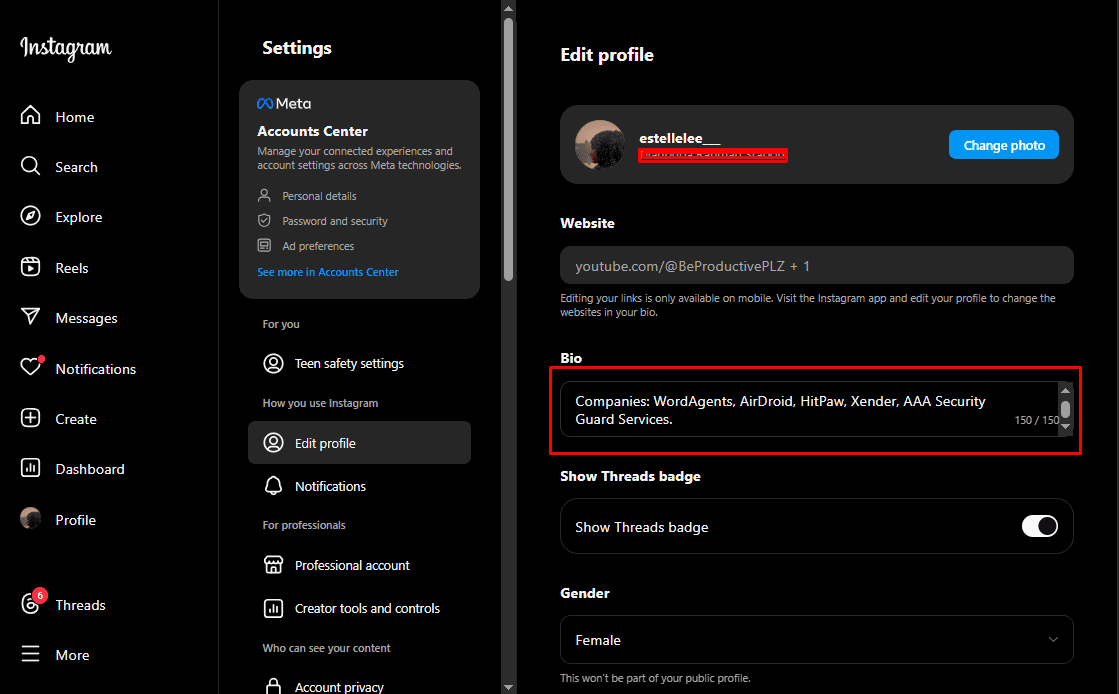Open Notifications label in settings menu
1119x694 pixels.
tap(330, 486)
